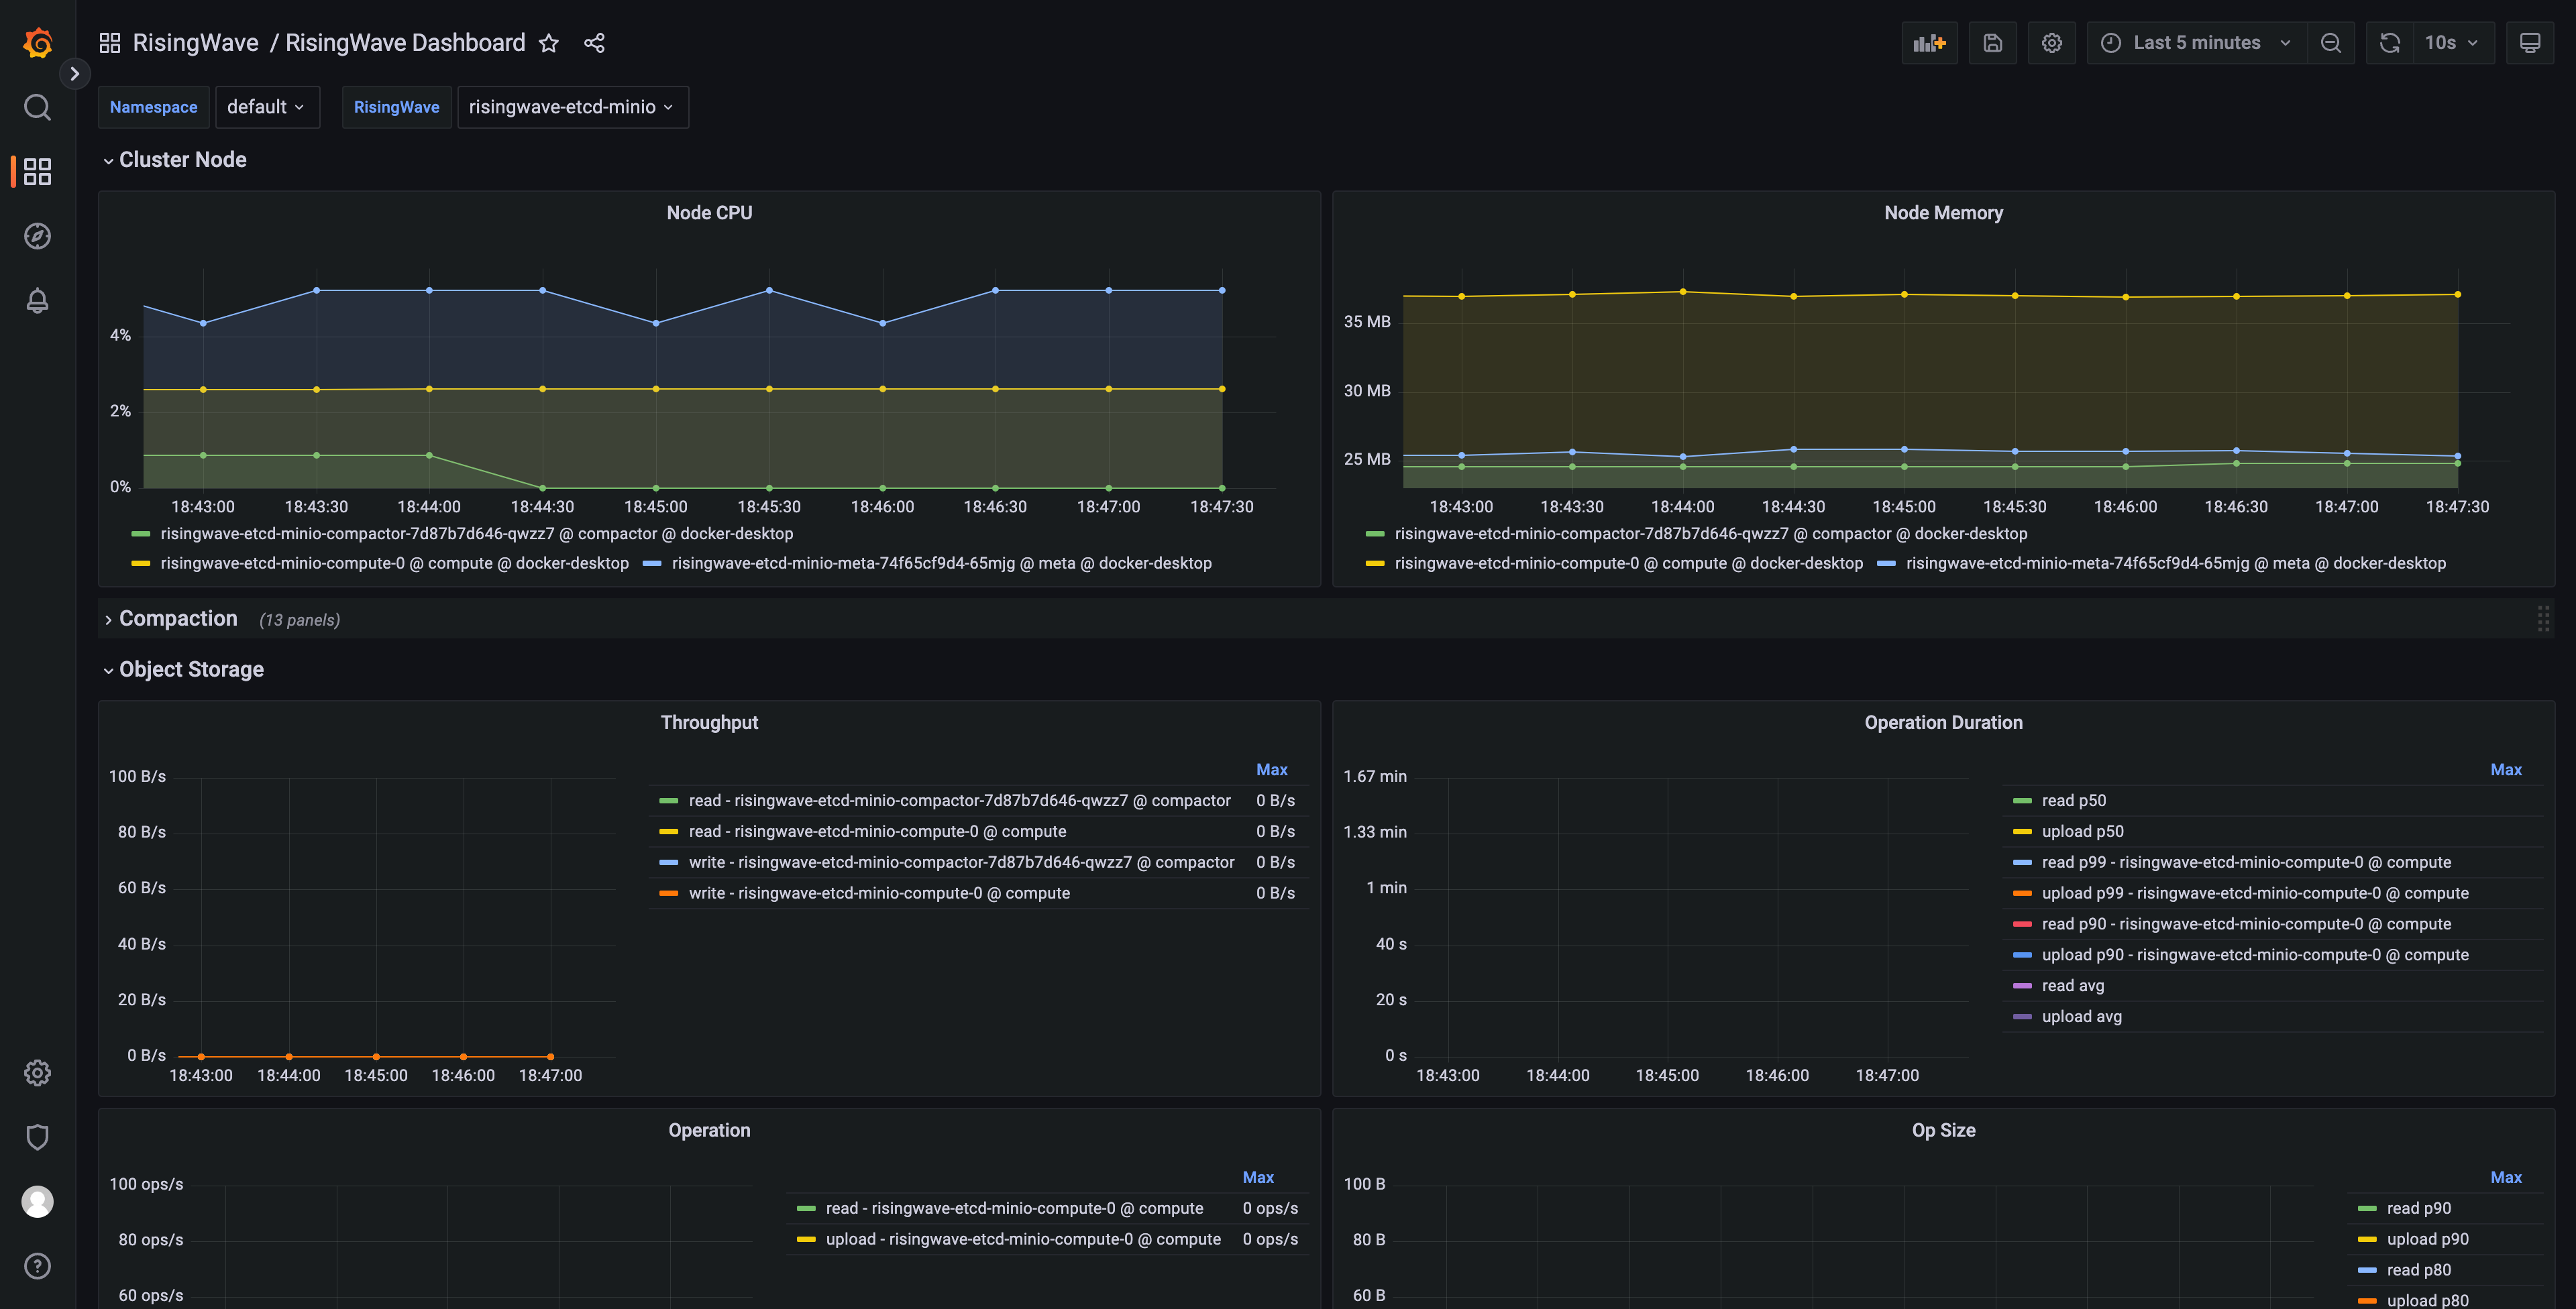
Task: Expand the Compaction row
Action: coord(178,618)
